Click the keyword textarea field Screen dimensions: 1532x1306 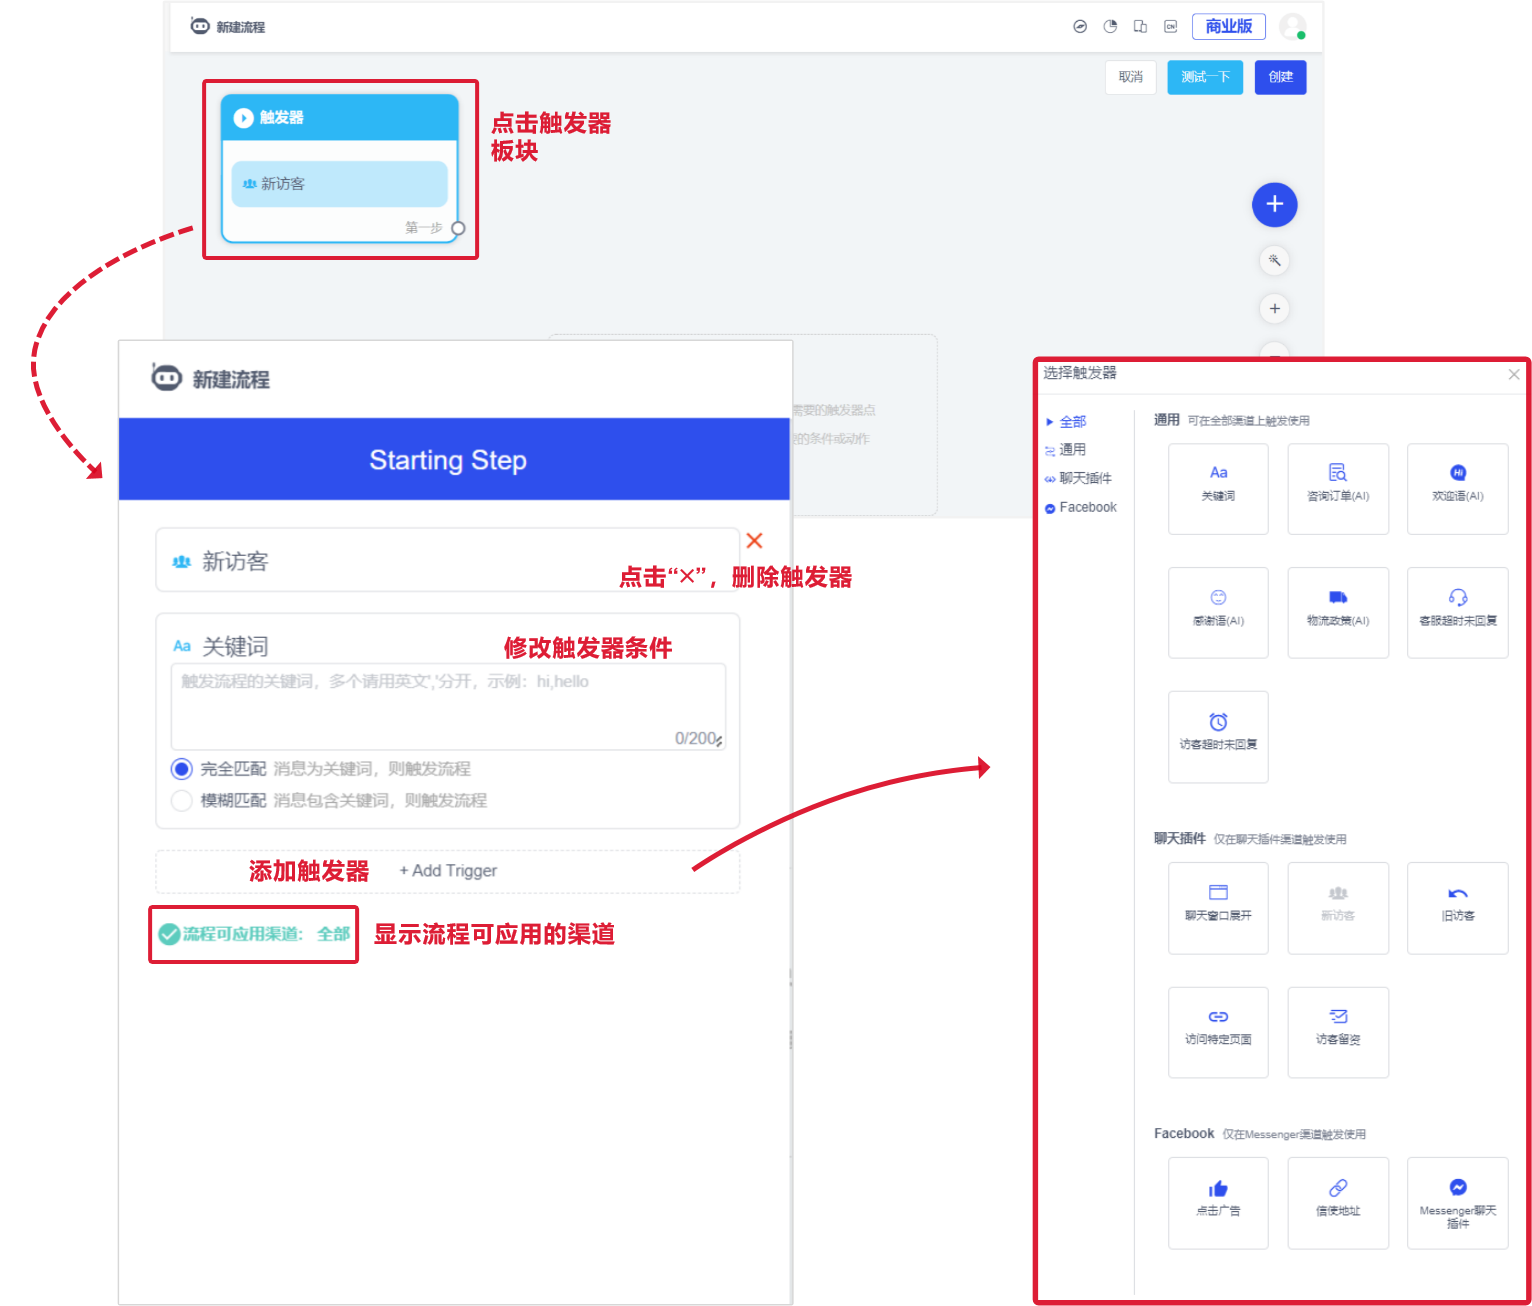pos(448,706)
